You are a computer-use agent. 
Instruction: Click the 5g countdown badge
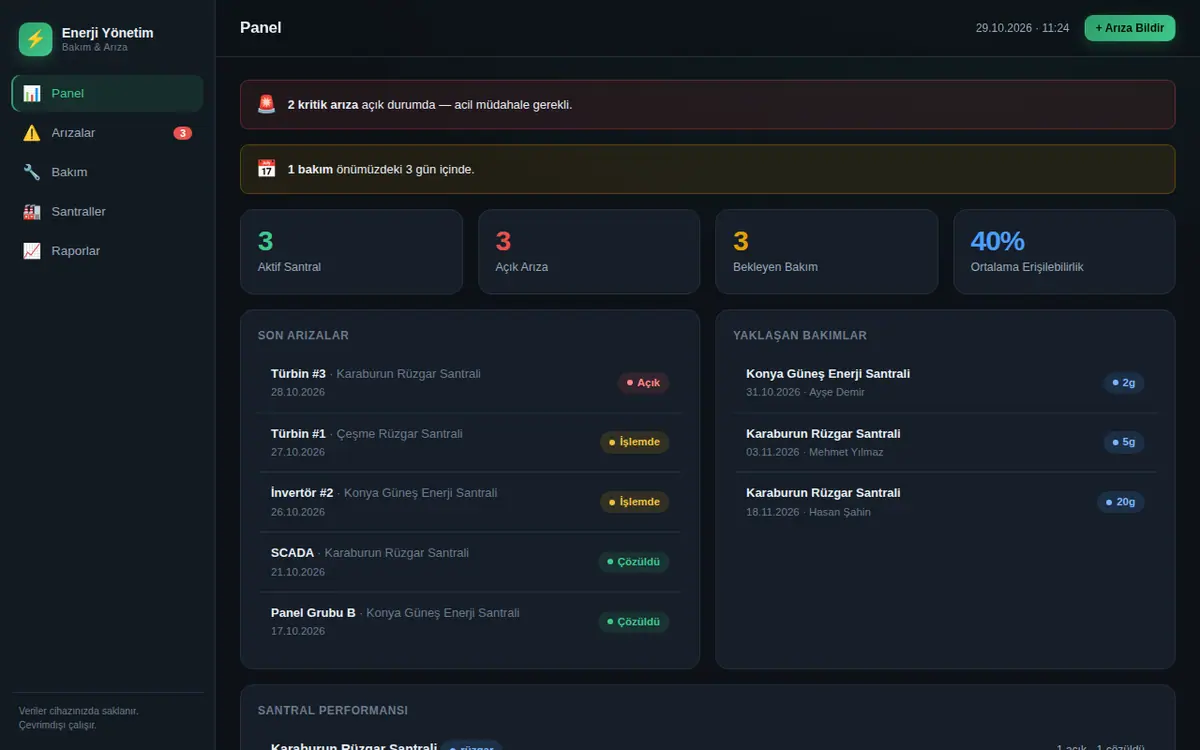coord(1124,442)
